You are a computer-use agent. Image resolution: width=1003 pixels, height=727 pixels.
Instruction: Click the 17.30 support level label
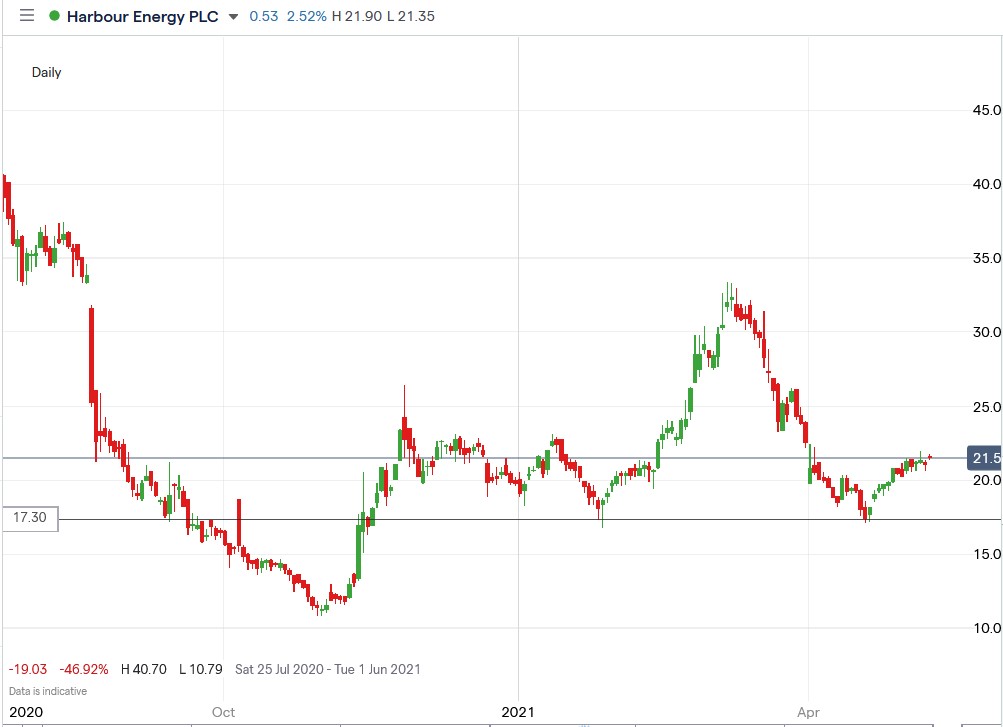pos(28,518)
